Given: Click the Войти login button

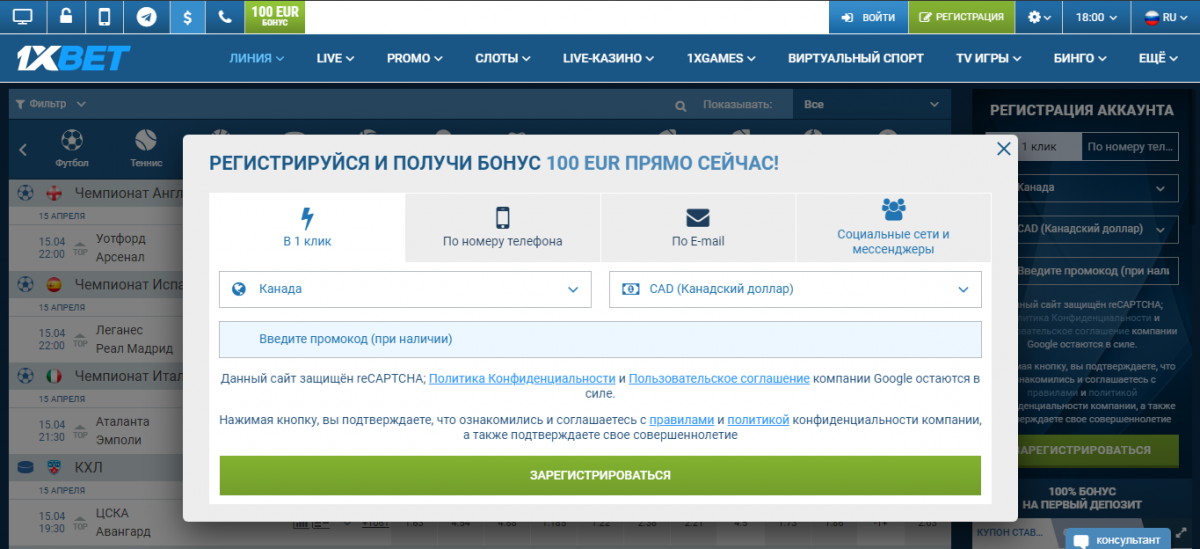Looking at the screenshot, I should coord(867,17).
